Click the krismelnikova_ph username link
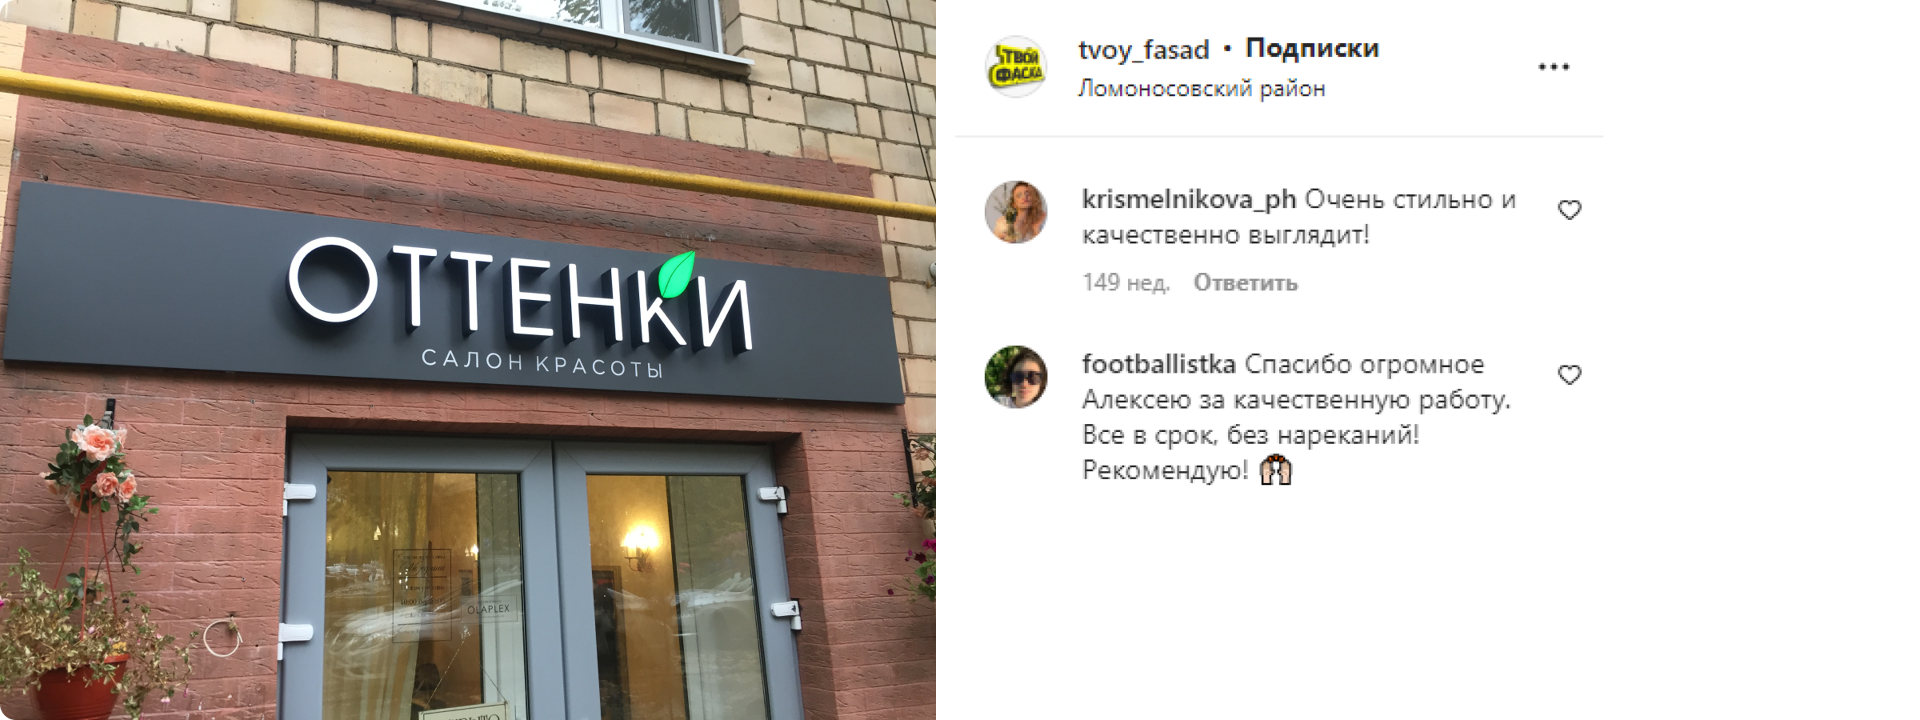 point(1189,200)
